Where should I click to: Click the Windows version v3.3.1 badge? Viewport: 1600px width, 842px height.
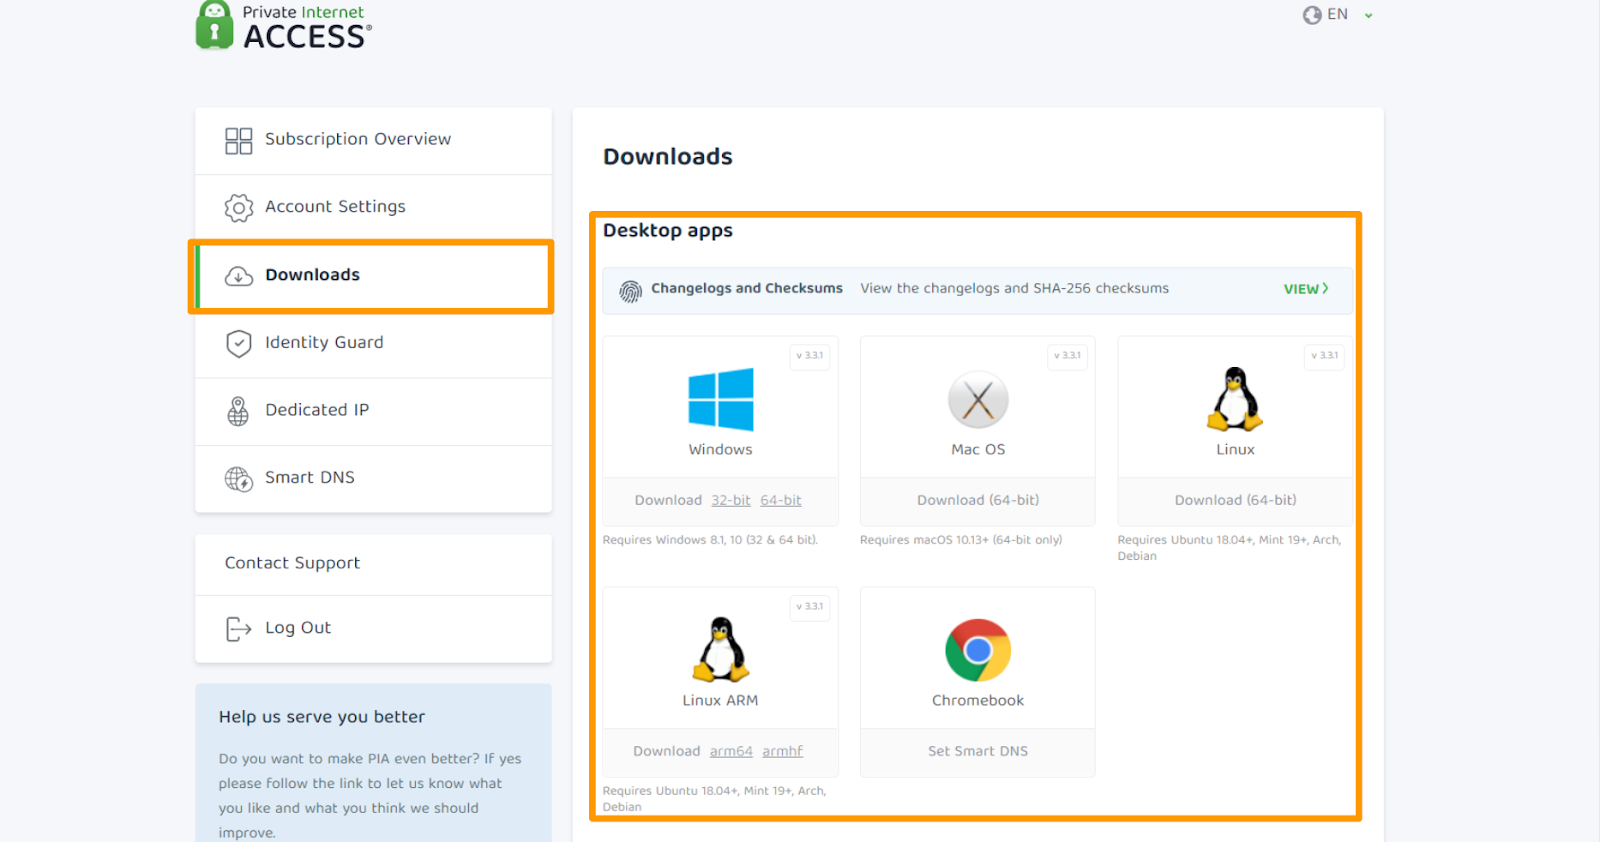tap(810, 356)
